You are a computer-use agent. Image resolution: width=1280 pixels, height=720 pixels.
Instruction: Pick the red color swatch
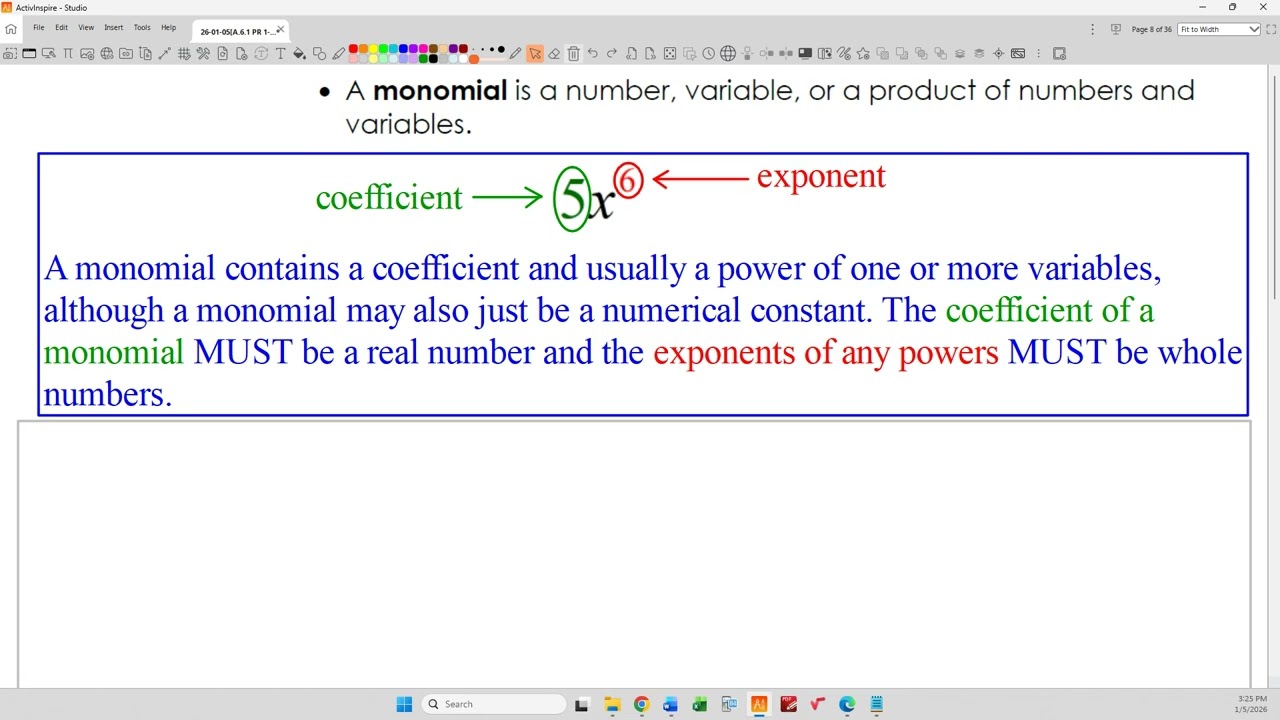coord(353,48)
